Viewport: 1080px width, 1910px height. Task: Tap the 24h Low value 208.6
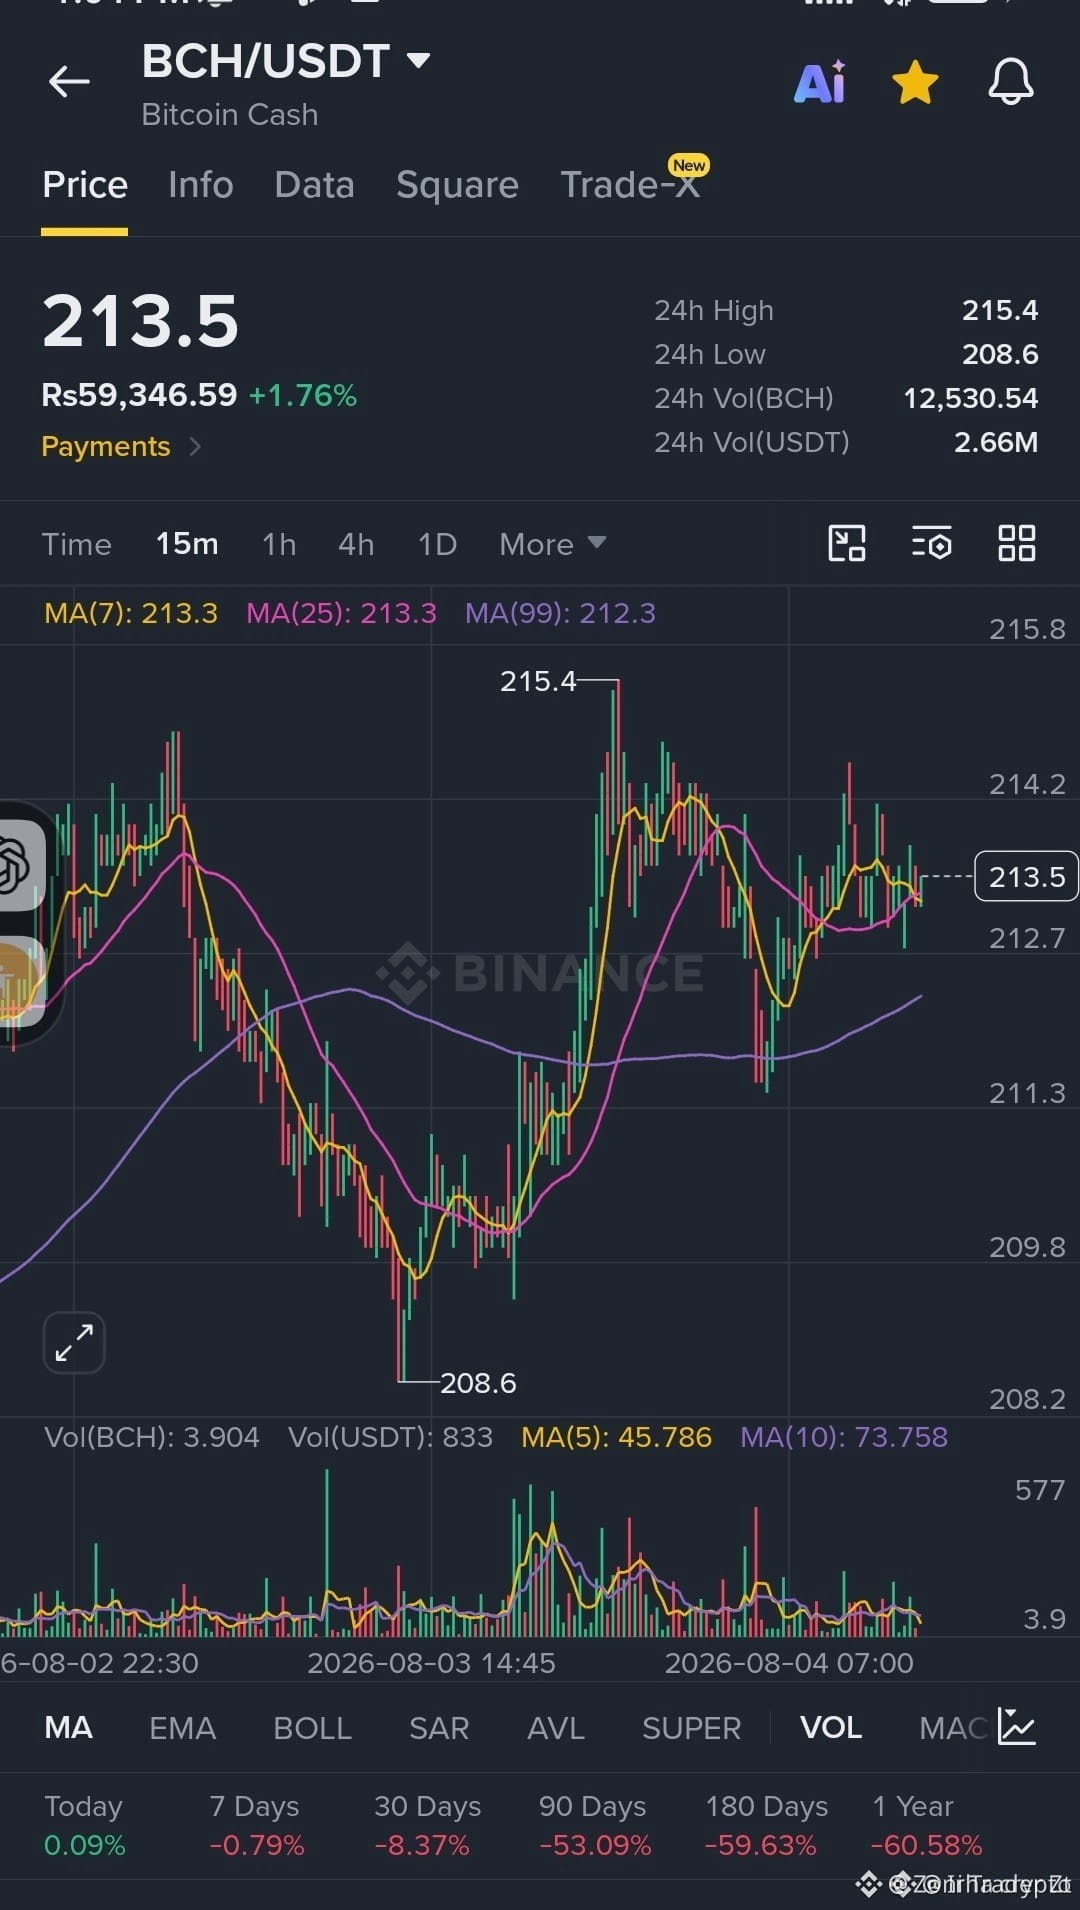(x=1000, y=355)
